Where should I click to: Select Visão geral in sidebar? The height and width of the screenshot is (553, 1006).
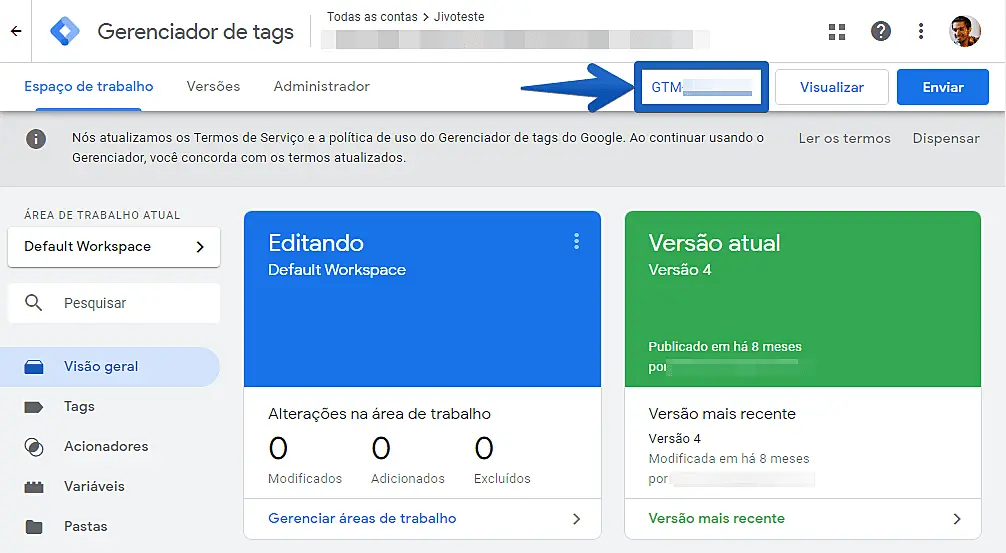[x=110, y=367]
